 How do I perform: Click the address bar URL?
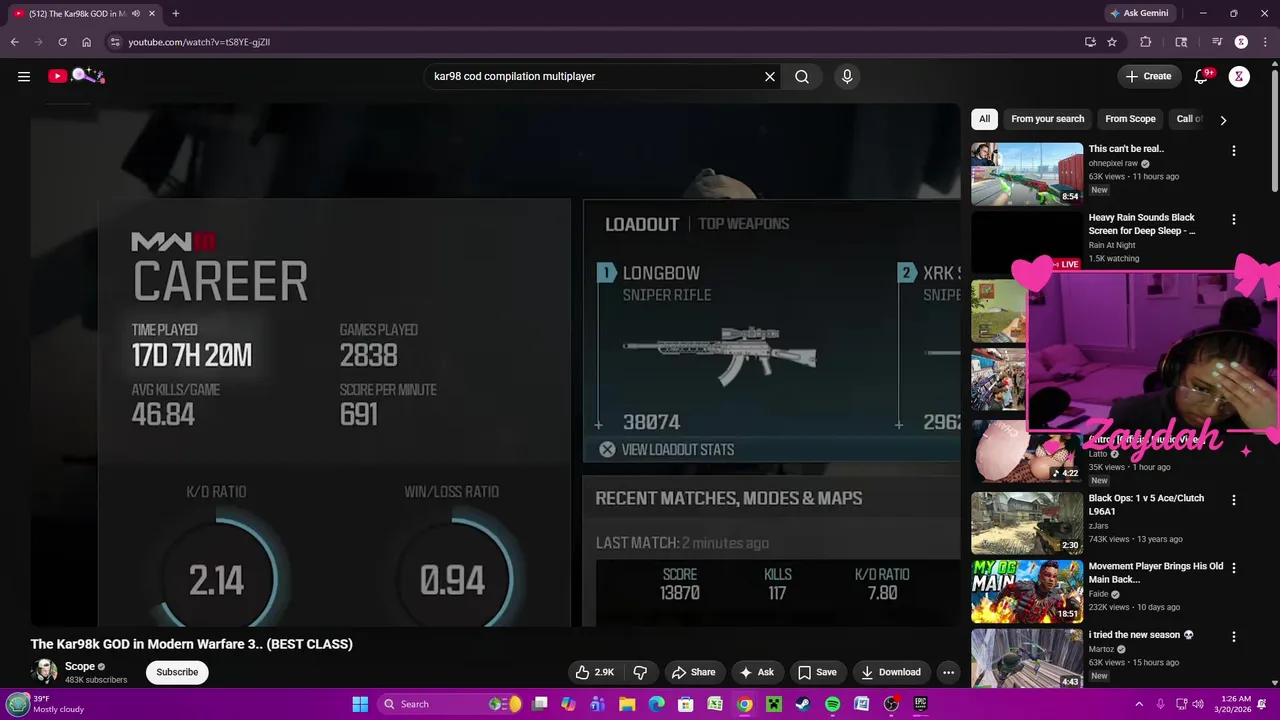click(x=199, y=42)
